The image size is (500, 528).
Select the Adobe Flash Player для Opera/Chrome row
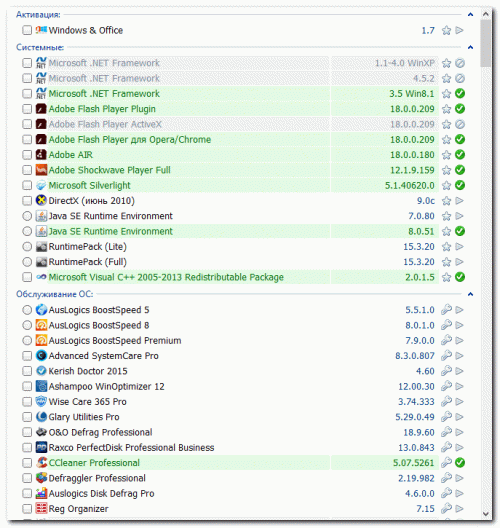pyautogui.click(x=243, y=139)
